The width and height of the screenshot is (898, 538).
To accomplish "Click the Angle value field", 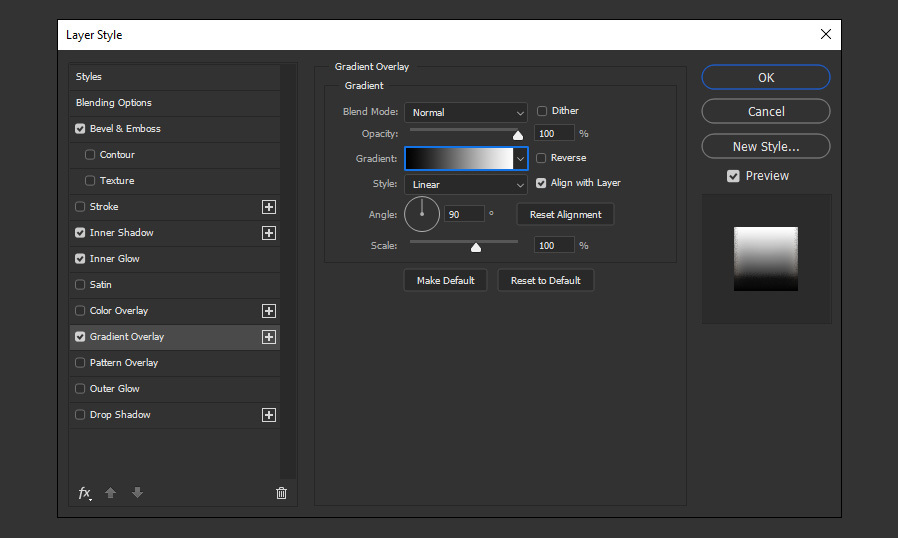I will pyautogui.click(x=464, y=214).
